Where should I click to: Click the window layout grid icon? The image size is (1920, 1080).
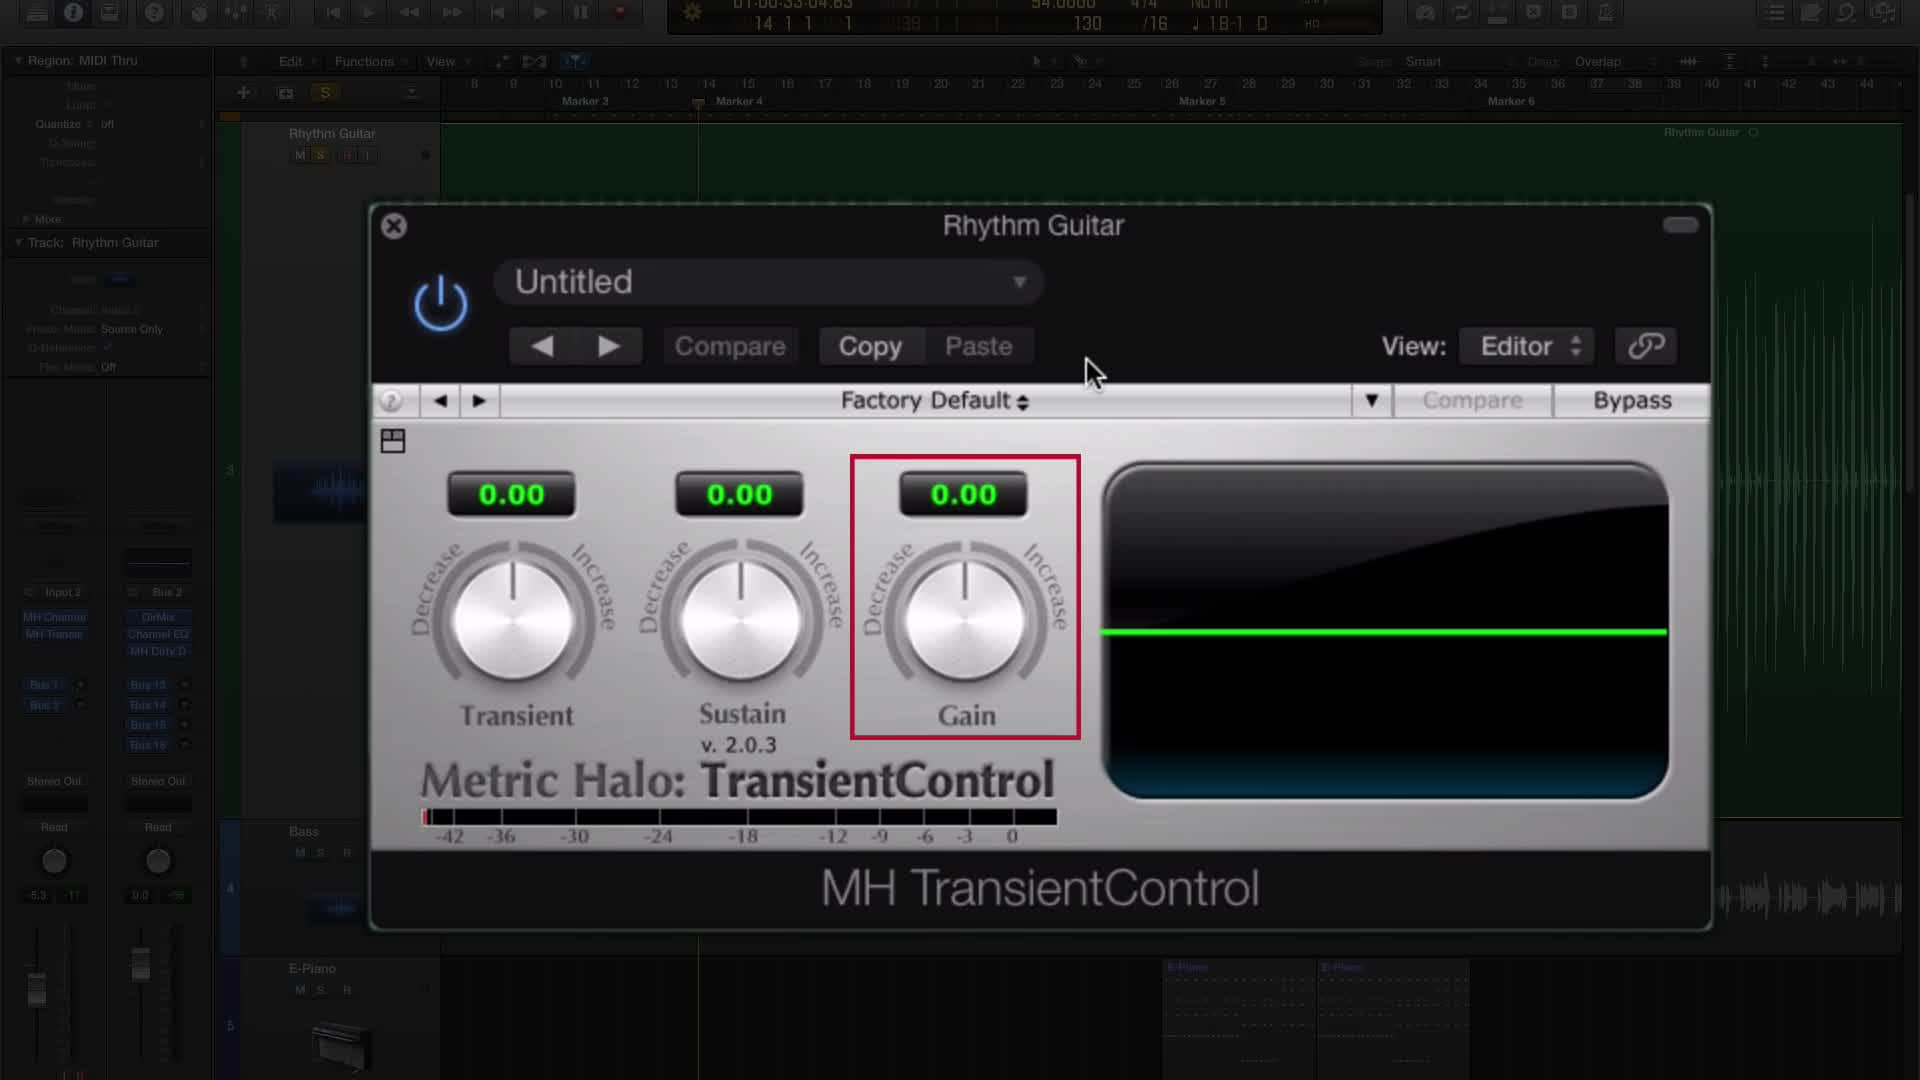393,441
